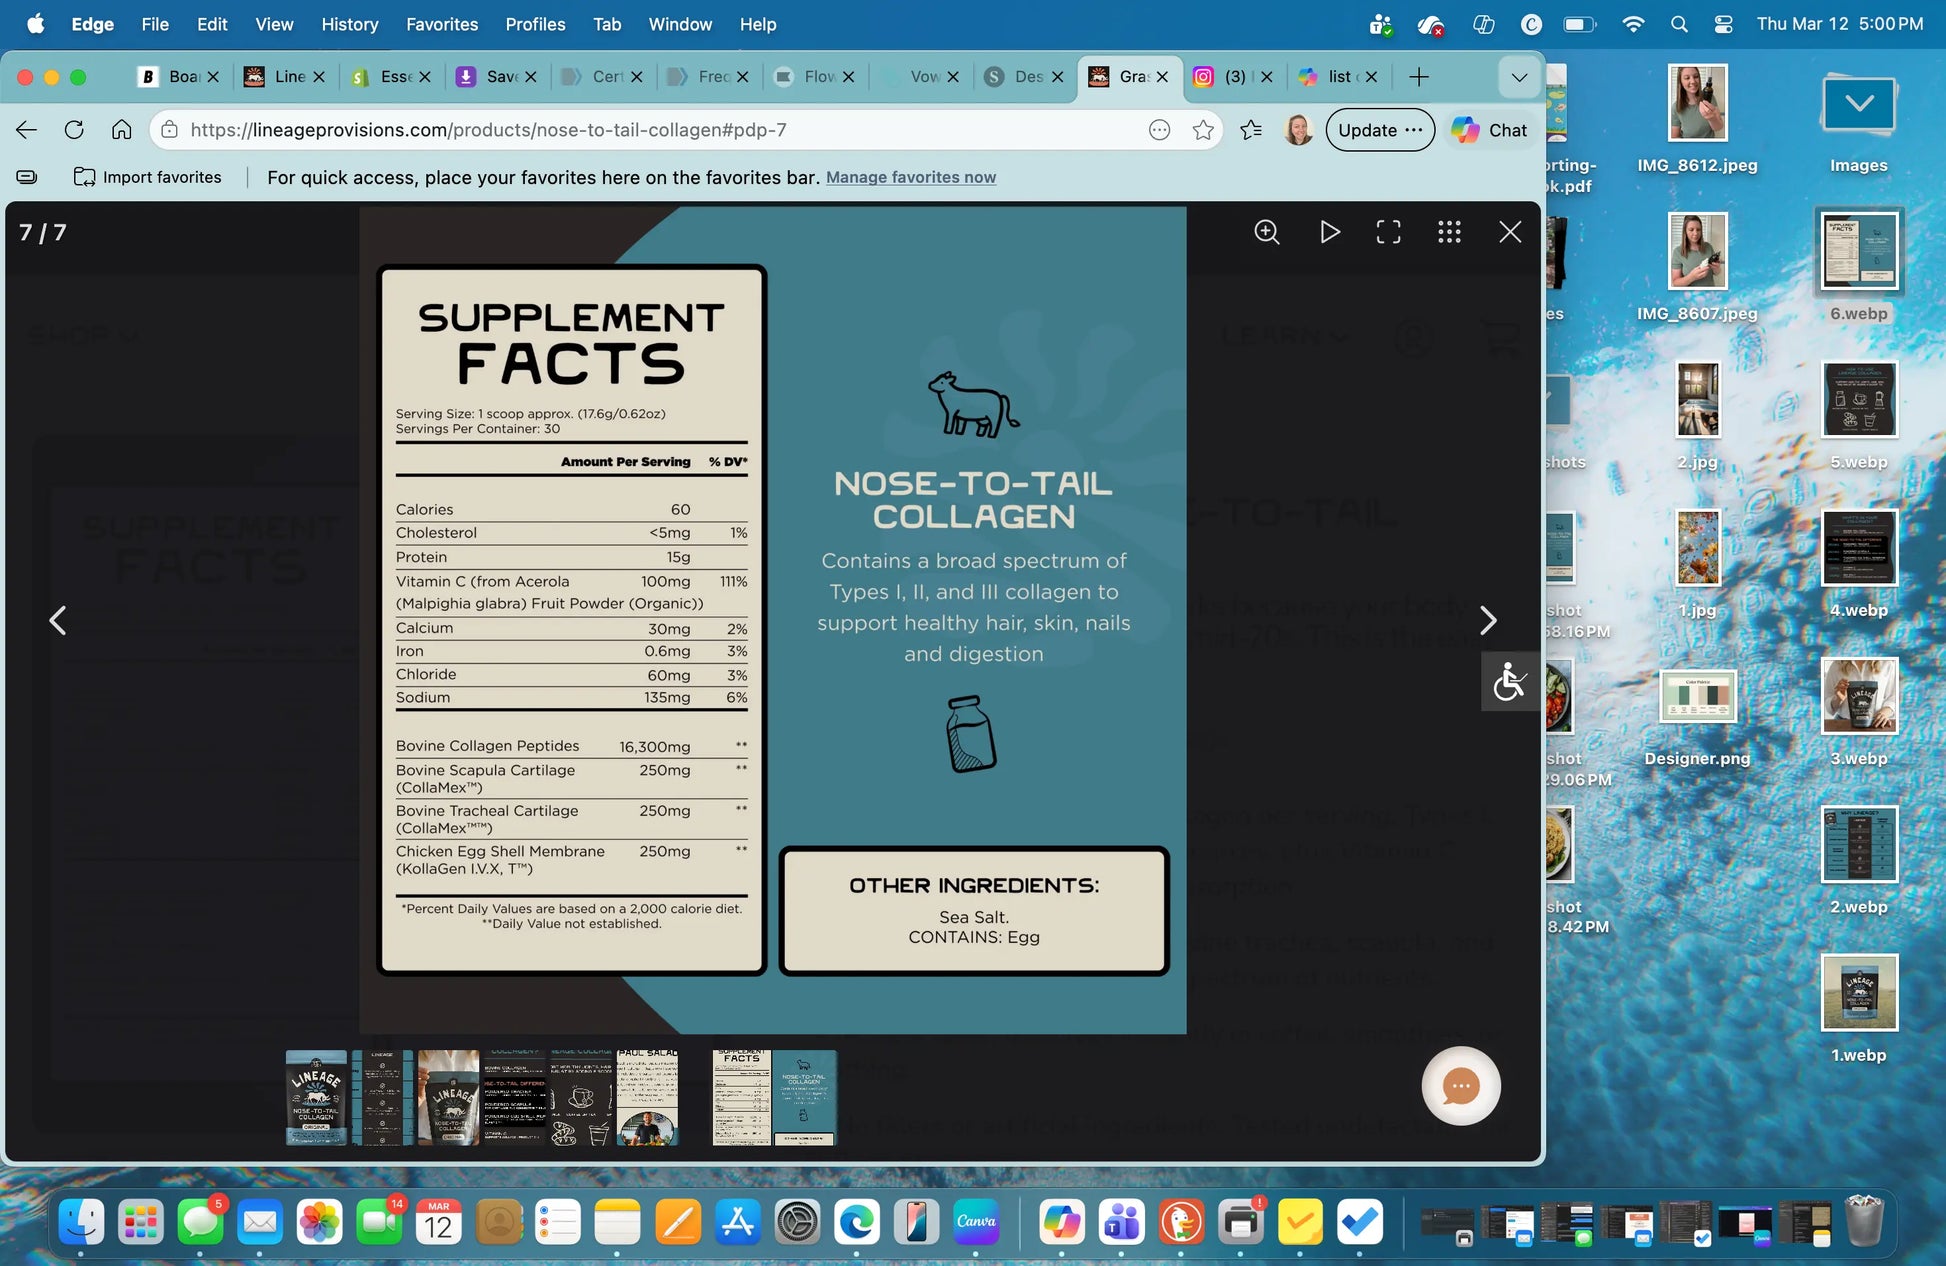Viewport: 1946px width, 1266px height.
Task: Select the first thumbnail showing the Lineage bag
Action: [x=316, y=1098]
